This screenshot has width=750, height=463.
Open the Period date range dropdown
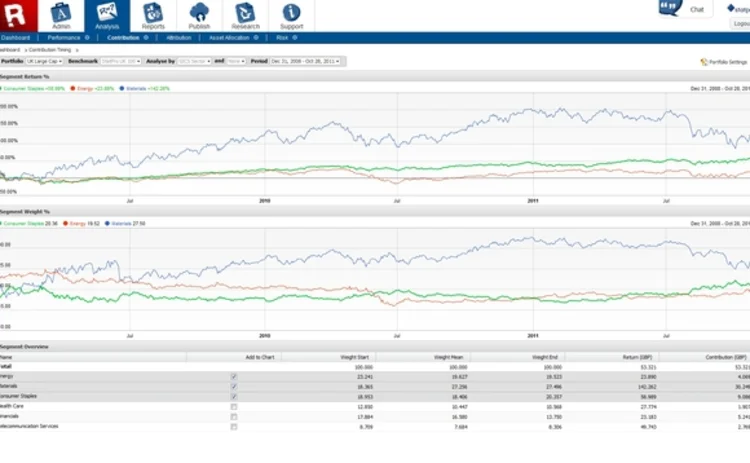click(x=305, y=61)
